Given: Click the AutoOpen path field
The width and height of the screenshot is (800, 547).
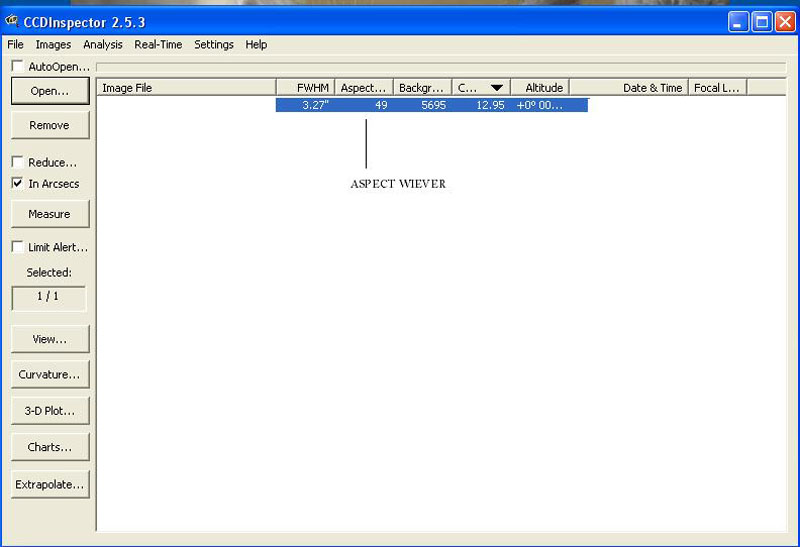Looking at the screenshot, I should (441, 67).
